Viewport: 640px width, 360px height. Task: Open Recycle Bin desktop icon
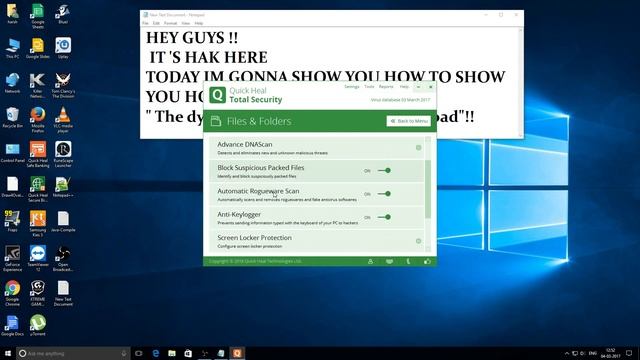click(x=12, y=118)
